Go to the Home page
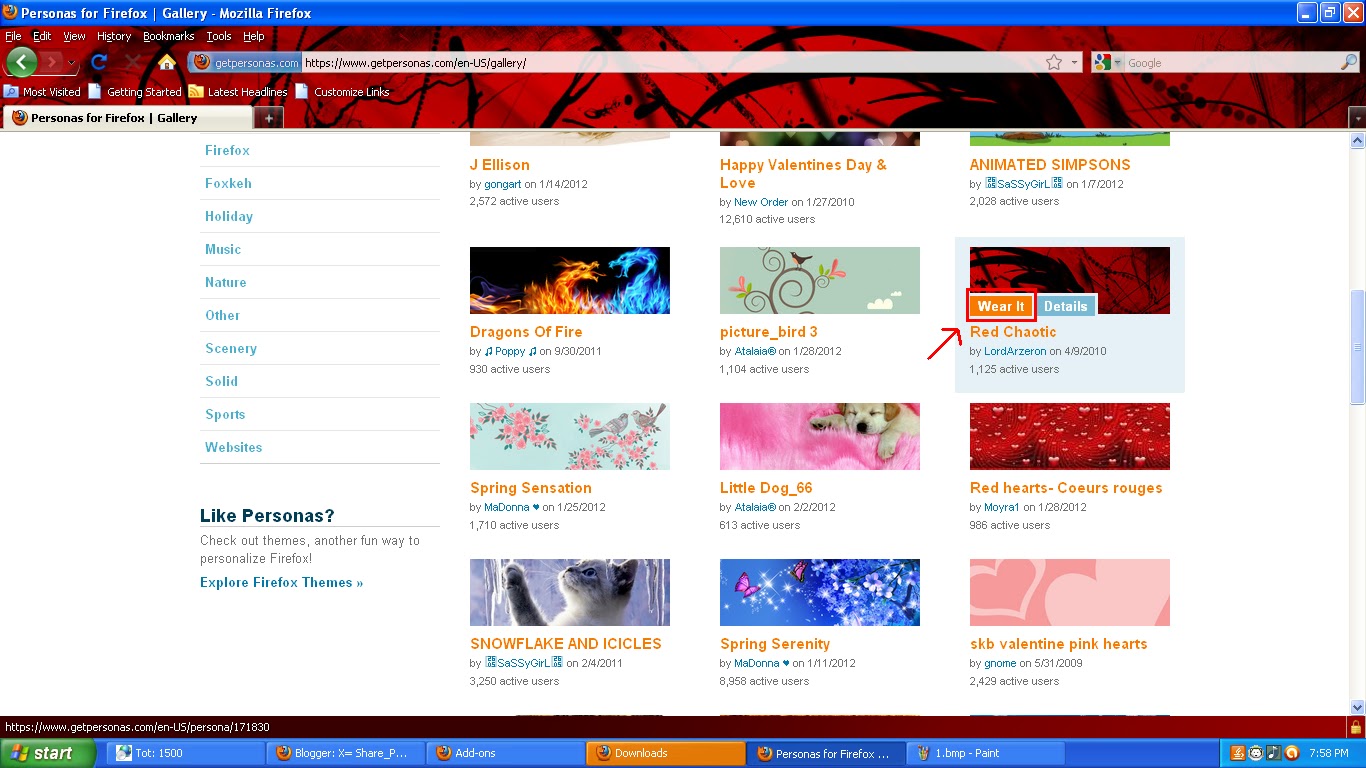 click(167, 62)
